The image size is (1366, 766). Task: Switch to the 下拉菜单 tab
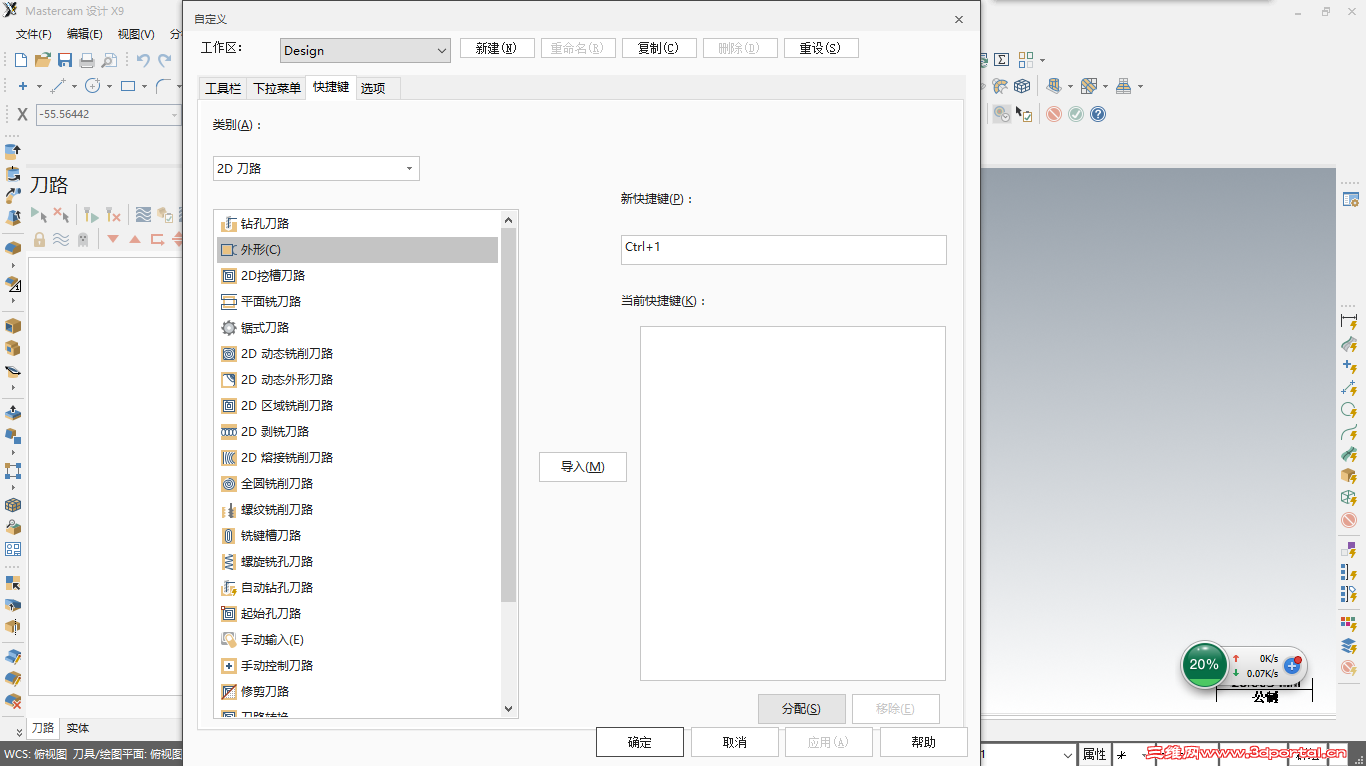(277, 88)
